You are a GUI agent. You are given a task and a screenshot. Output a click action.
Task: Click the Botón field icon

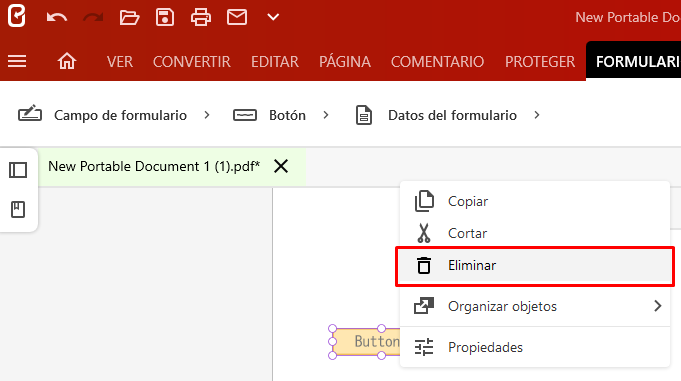pos(245,115)
